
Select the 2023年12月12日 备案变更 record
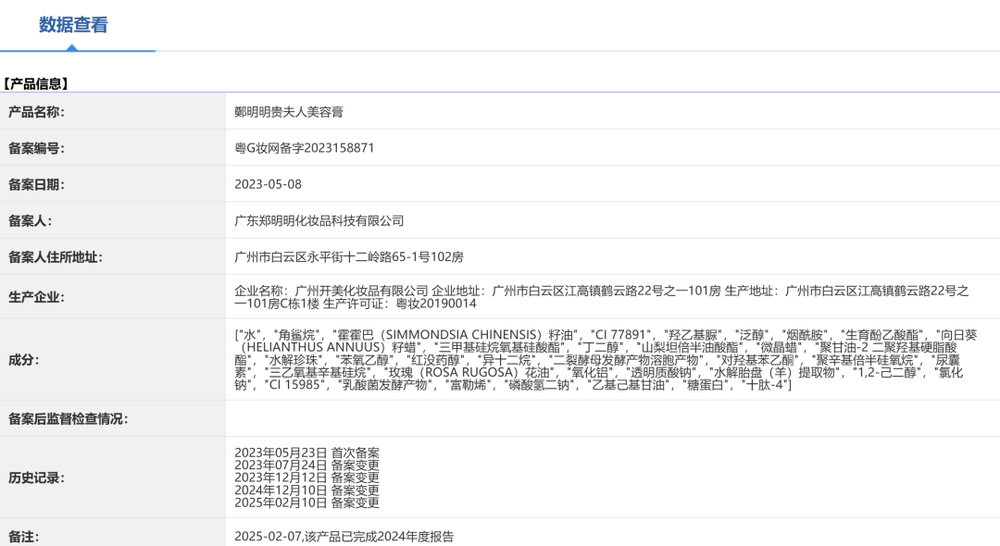point(306,478)
